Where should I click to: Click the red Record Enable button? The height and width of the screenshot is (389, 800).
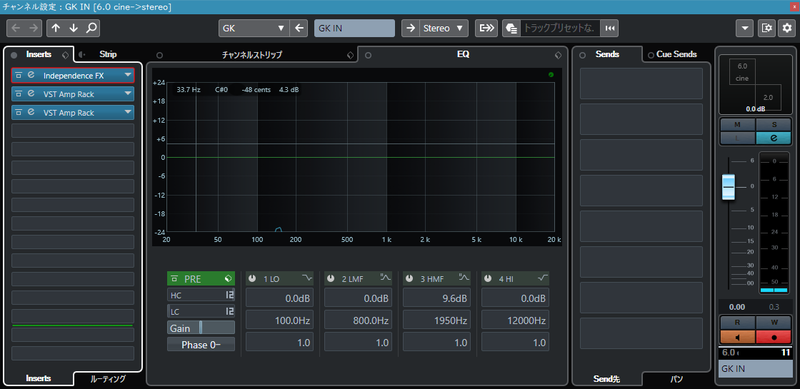click(x=774, y=337)
